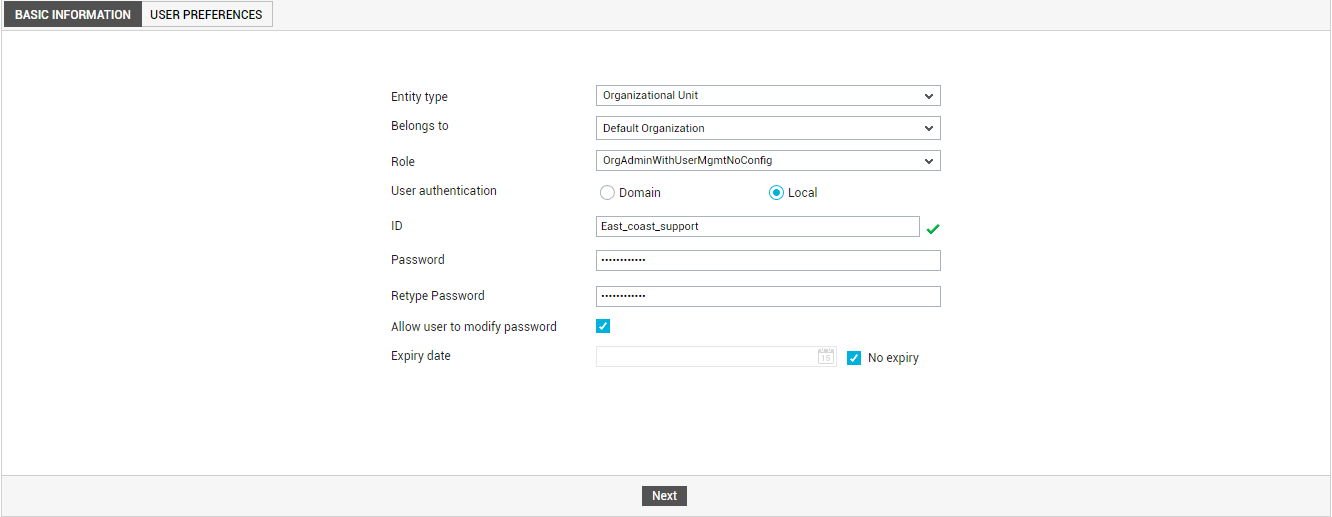The height and width of the screenshot is (517, 1332).
Task: Click the Role label text
Action: [x=403, y=161]
